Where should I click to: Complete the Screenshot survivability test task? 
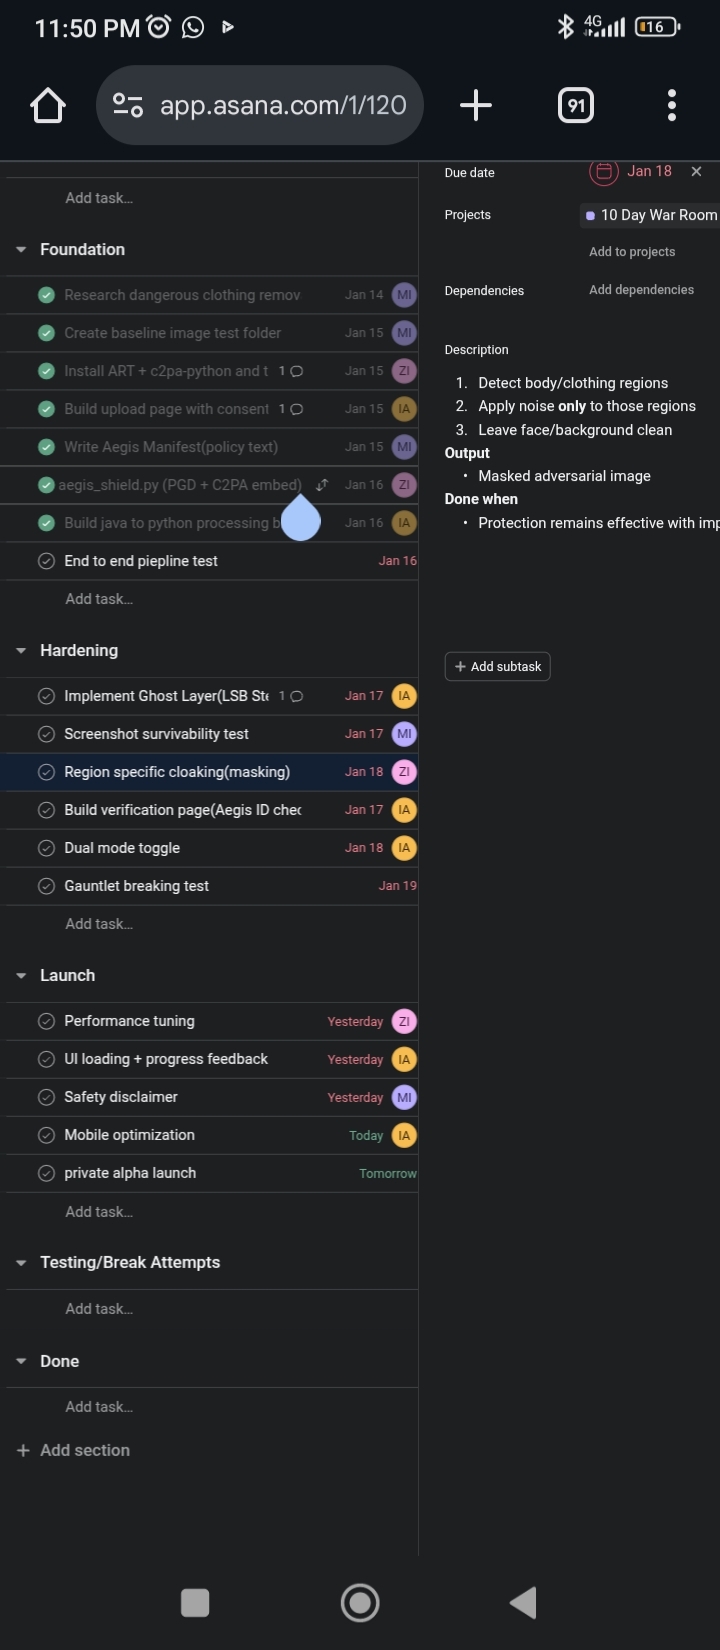(46, 734)
